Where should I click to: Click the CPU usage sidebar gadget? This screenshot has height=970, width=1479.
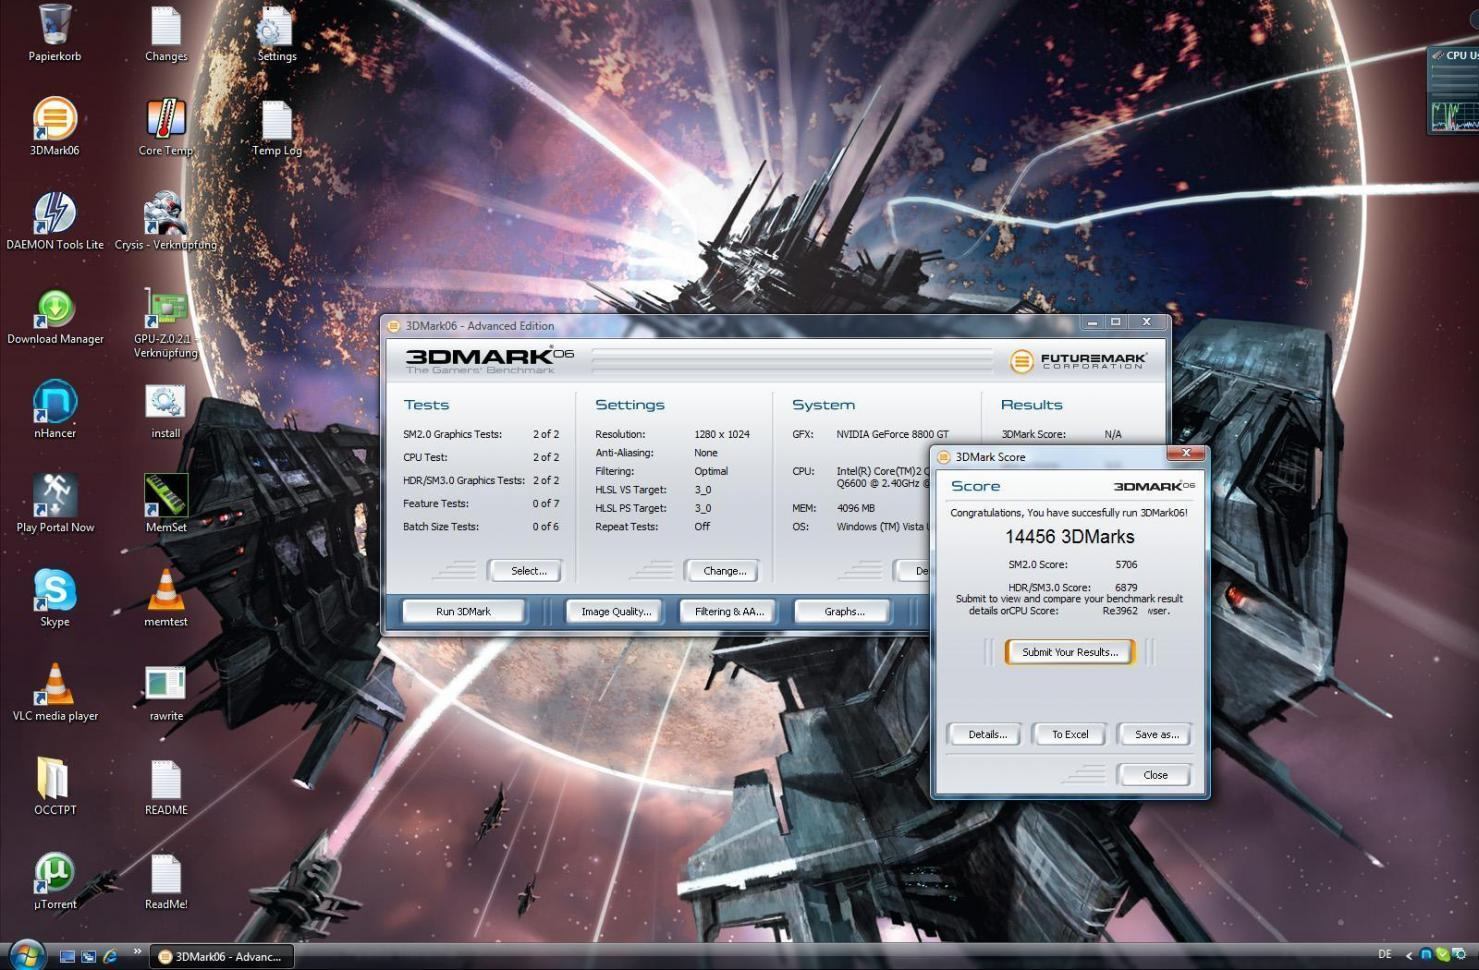[x=1454, y=91]
